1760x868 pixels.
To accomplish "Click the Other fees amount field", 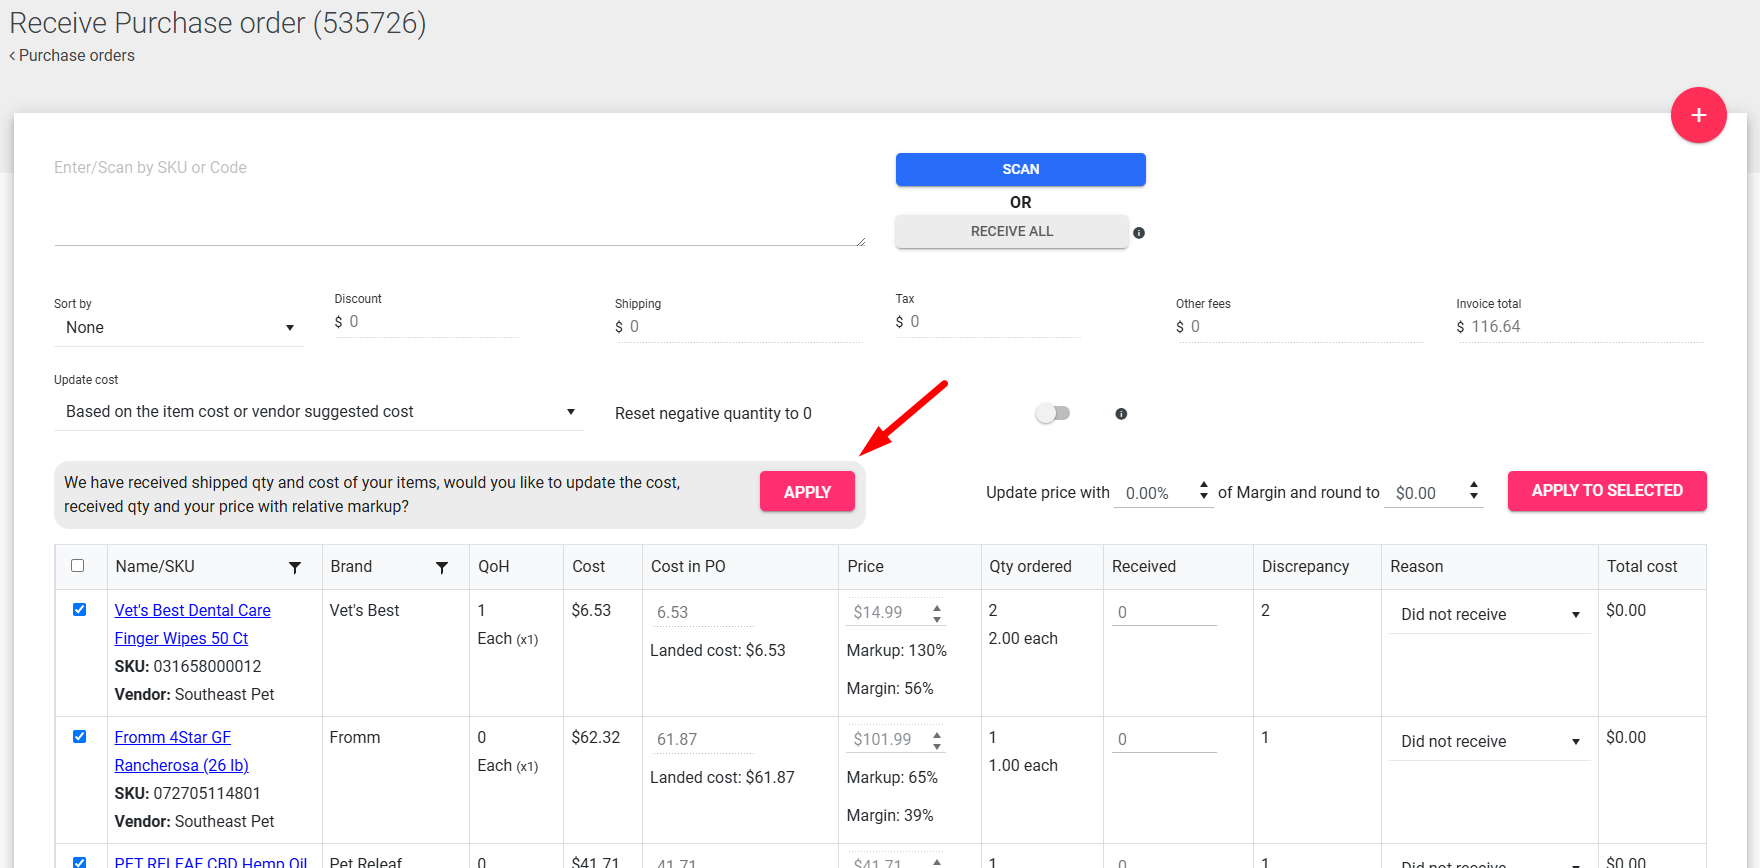I will [1306, 327].
